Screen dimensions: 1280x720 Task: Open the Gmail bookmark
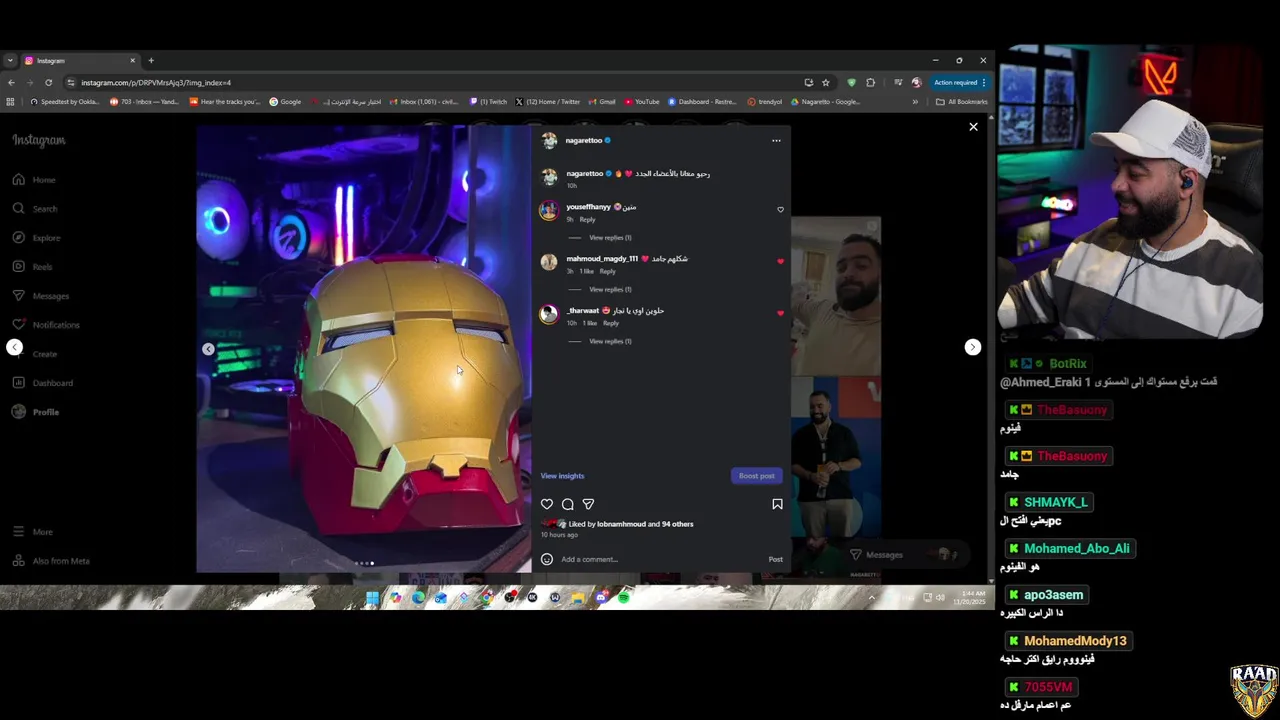pyautogui.click(x=601, y=102)
